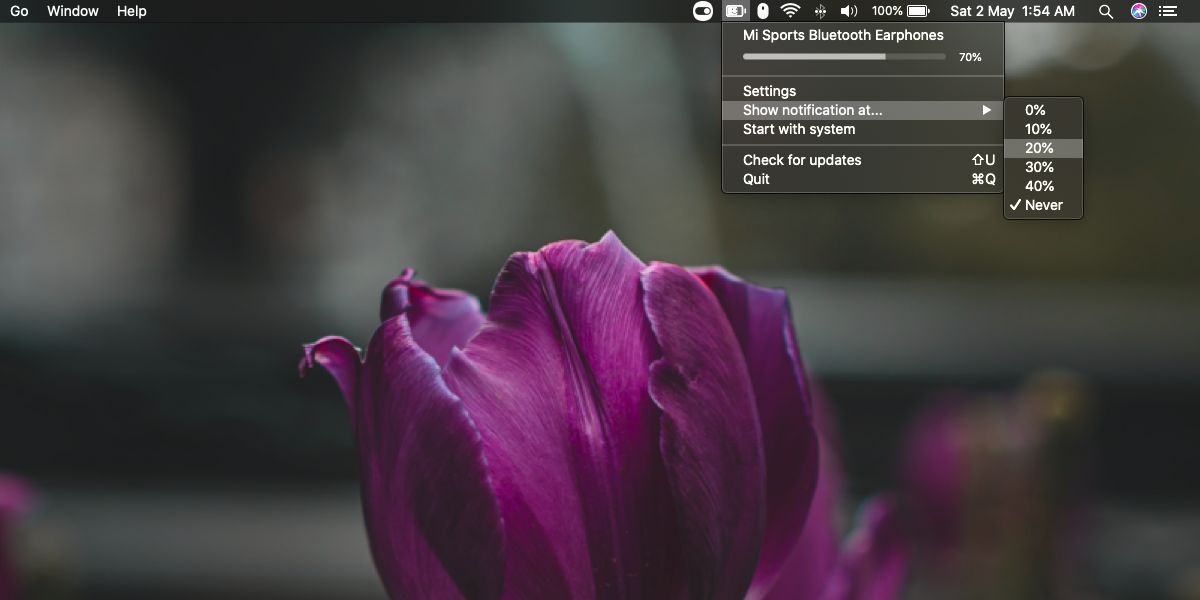Set notification threshold to 20%
The width and height of the screenshot is (1200, 600).
click(x=1044, y=148)
